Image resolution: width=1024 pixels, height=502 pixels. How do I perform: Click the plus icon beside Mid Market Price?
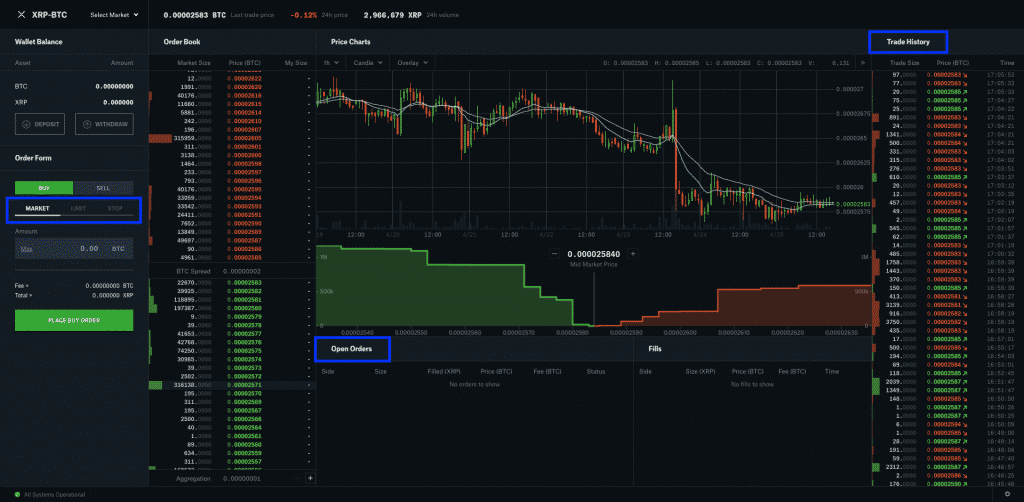click(x=632, y=254)
